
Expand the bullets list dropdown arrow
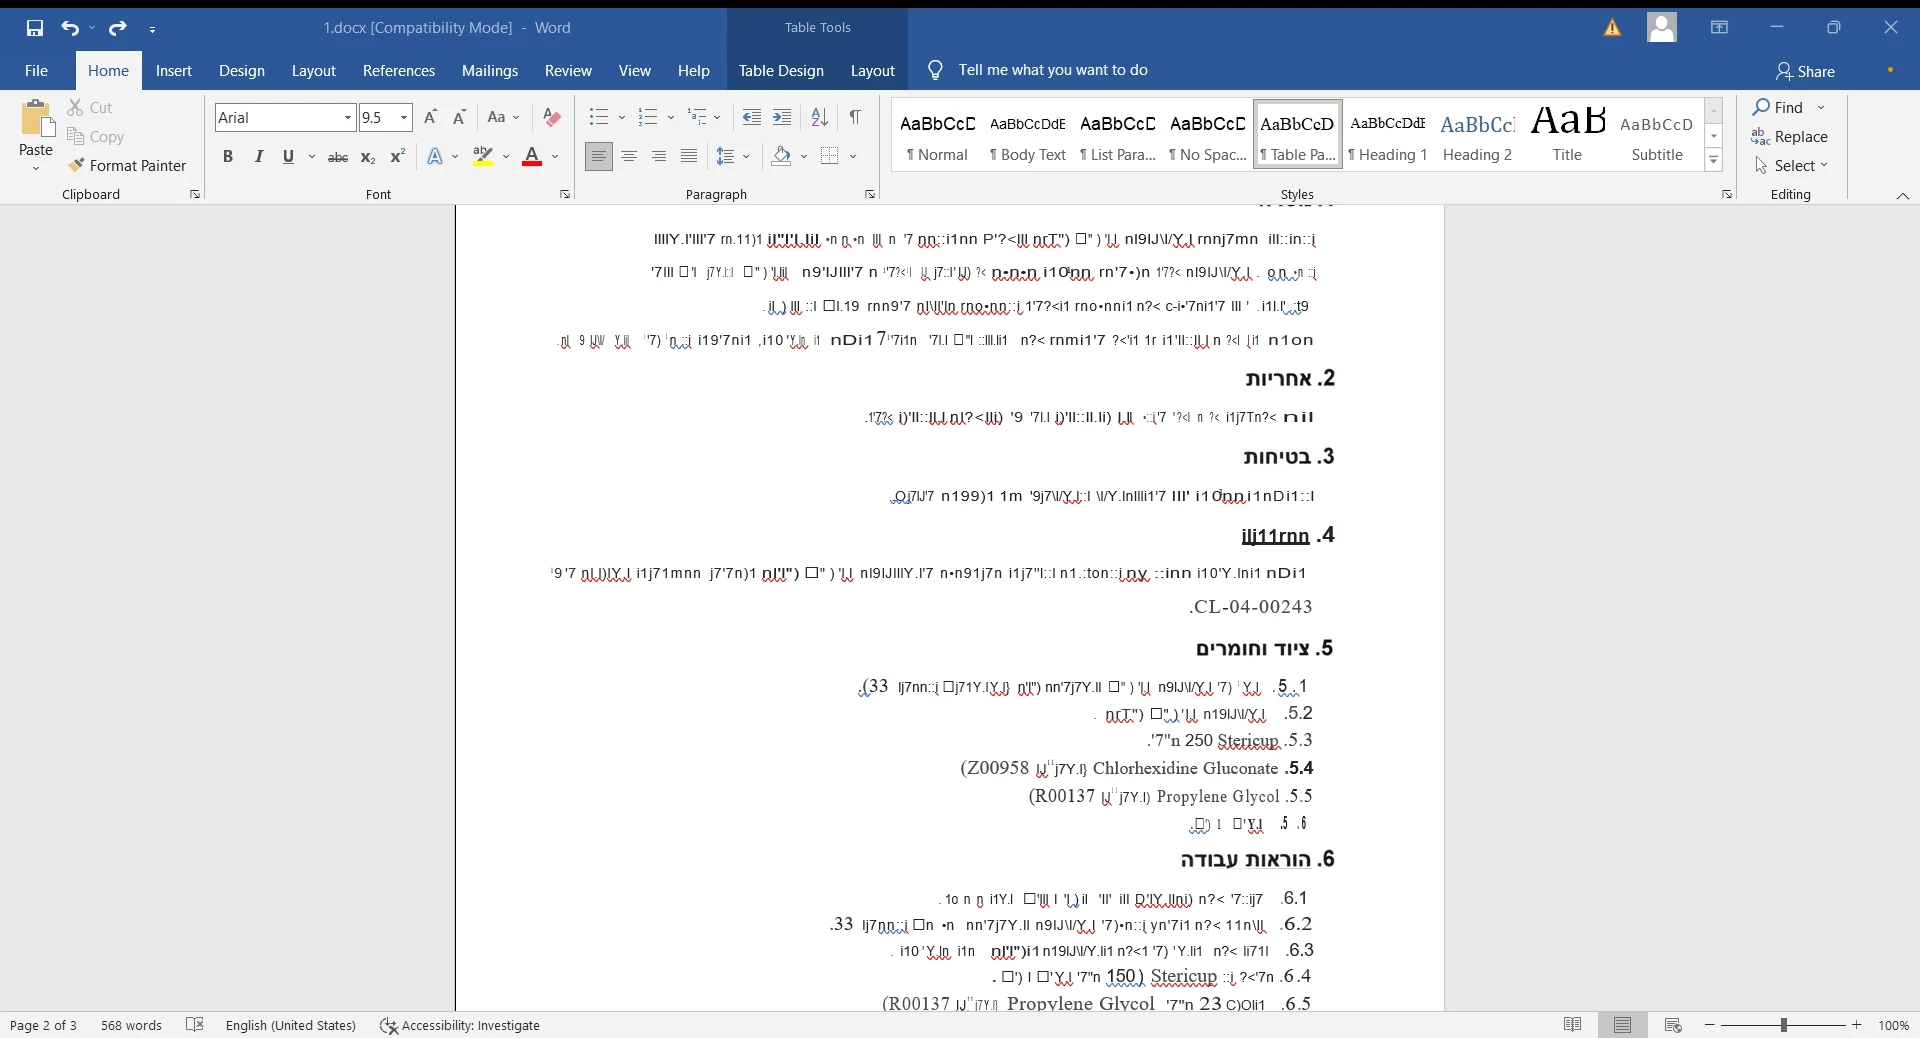coord(622,118)
